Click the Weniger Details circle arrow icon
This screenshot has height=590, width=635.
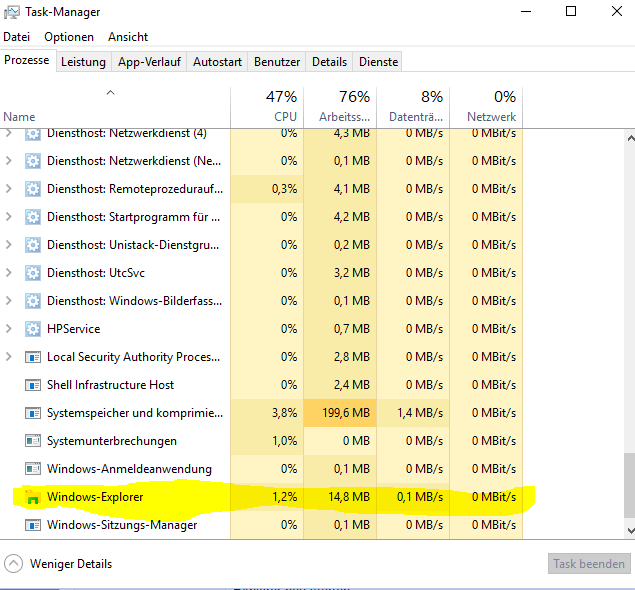coord(13,564)
